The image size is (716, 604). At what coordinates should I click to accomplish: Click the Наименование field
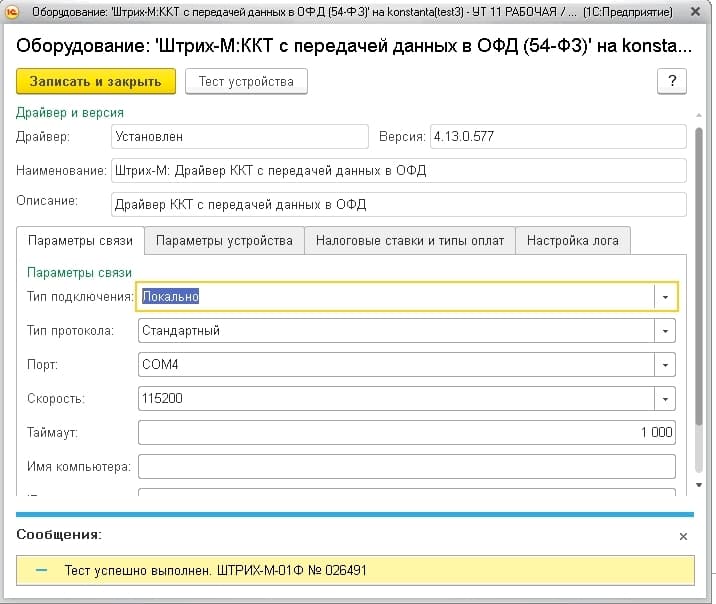[x=399, y=170]
